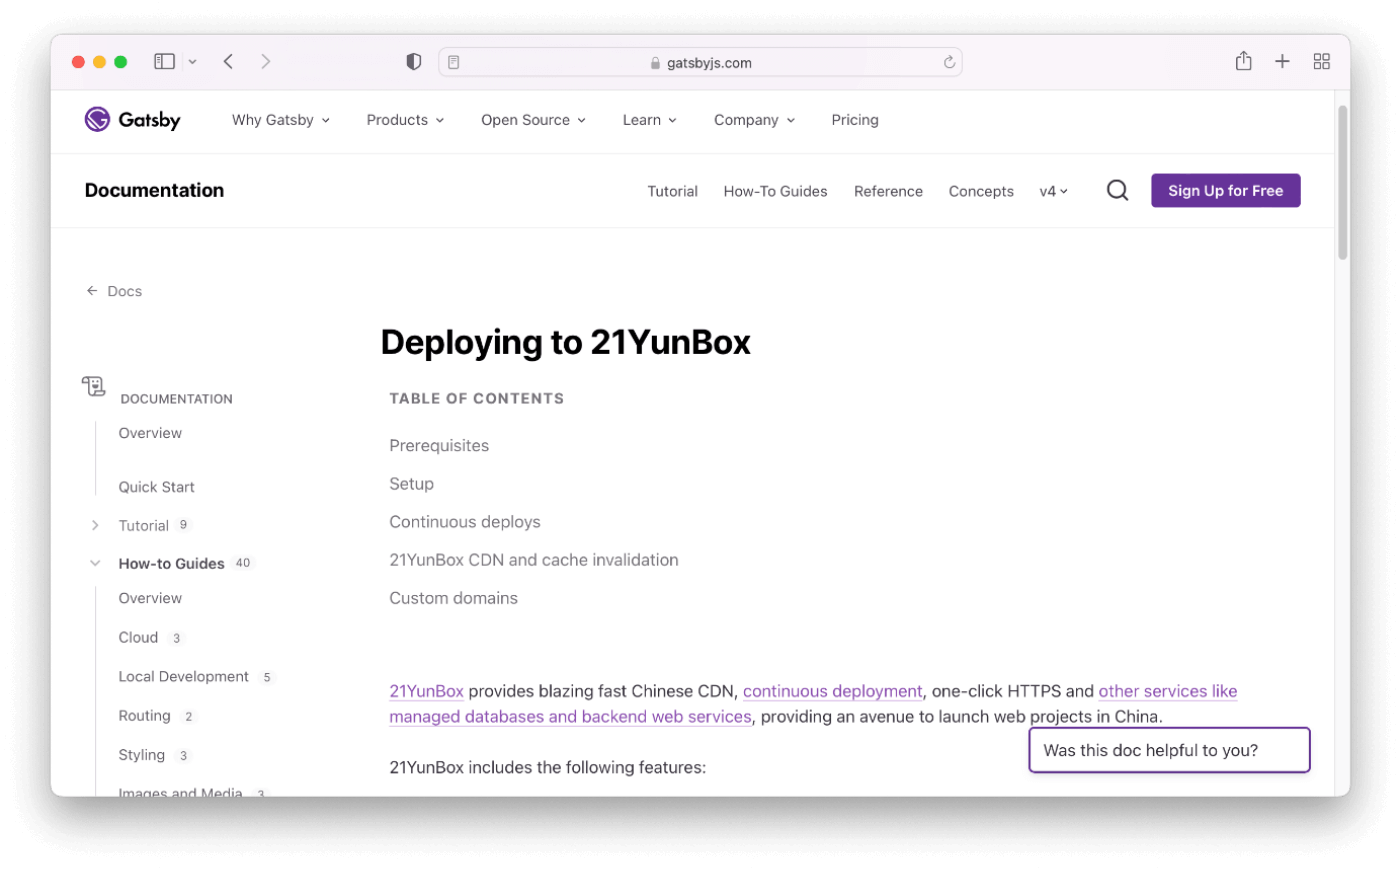
Task: Reload the page using the refresh icon
Action: point(949,62)
